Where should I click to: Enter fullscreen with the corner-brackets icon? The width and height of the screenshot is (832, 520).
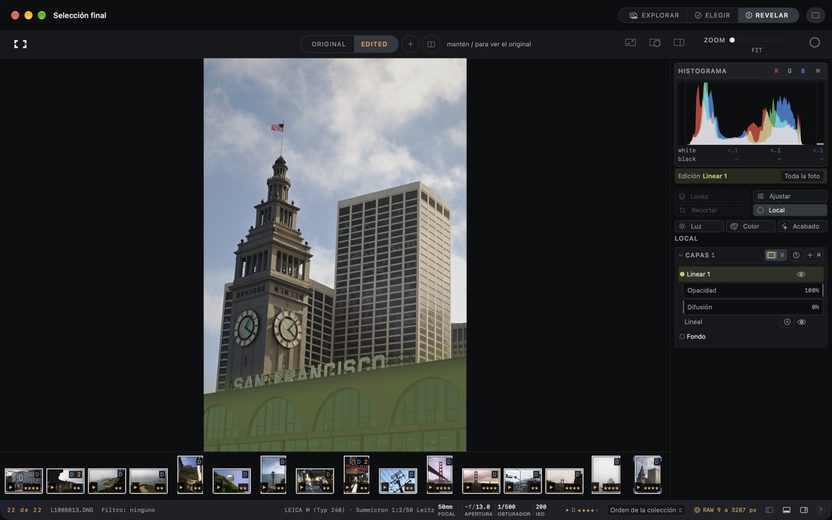20,44
